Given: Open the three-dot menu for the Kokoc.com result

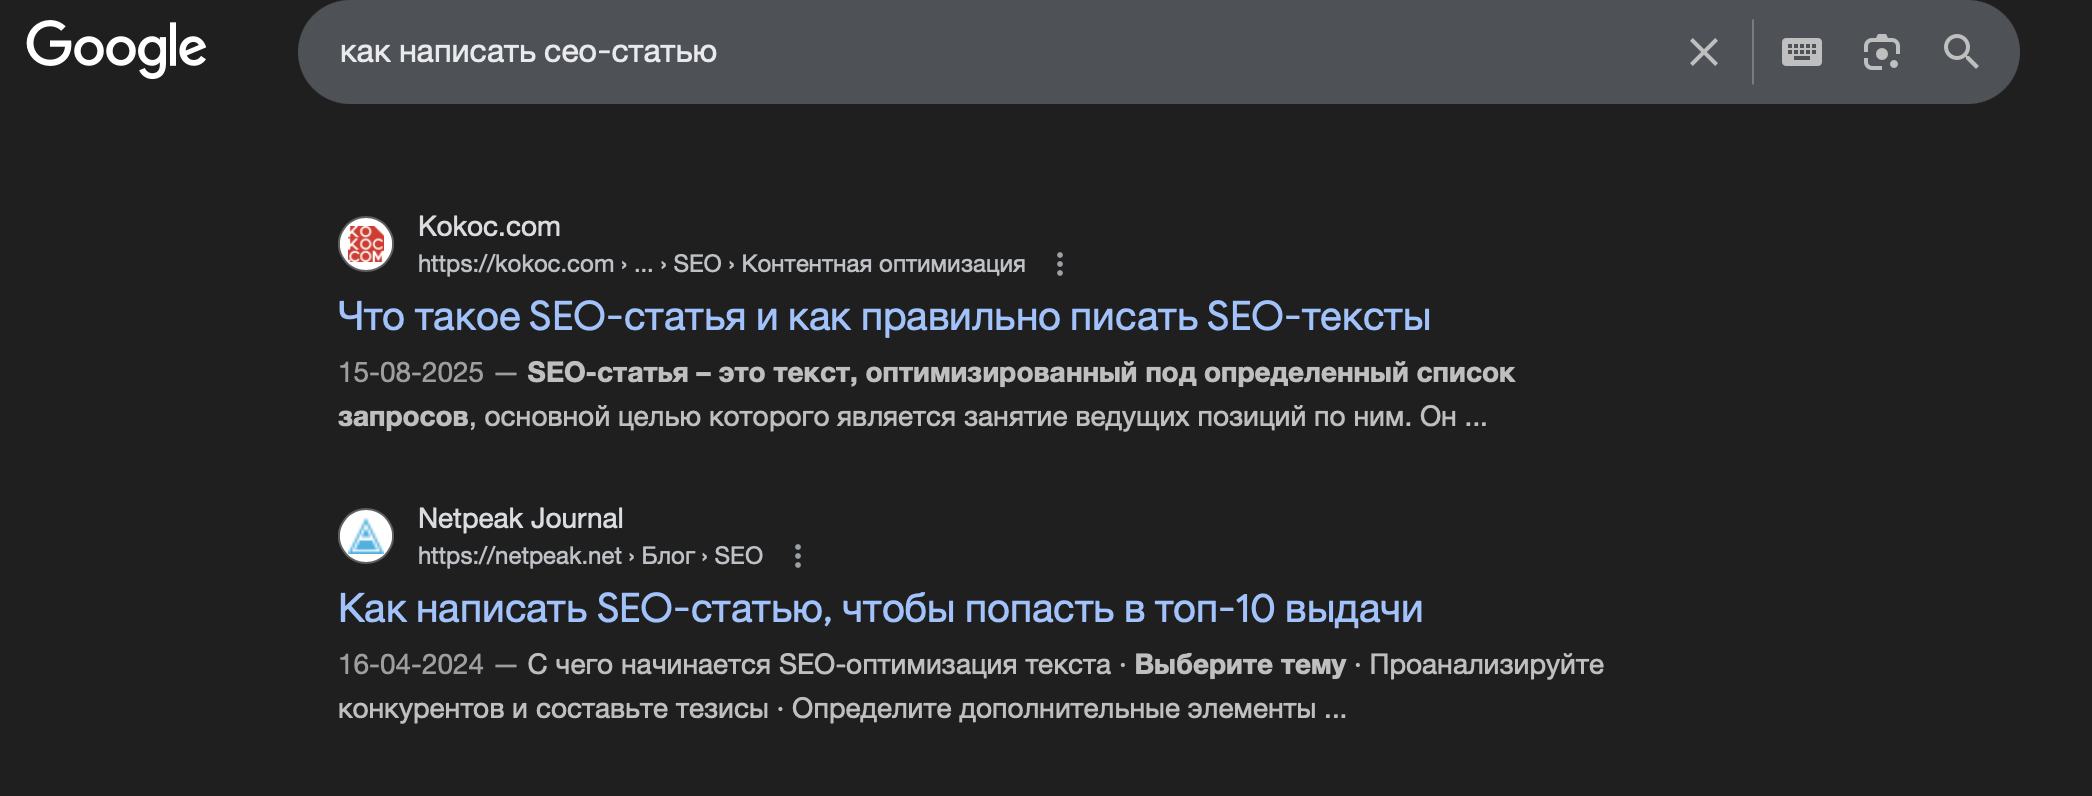Looking at the screenshot, I should [1060, 264].
